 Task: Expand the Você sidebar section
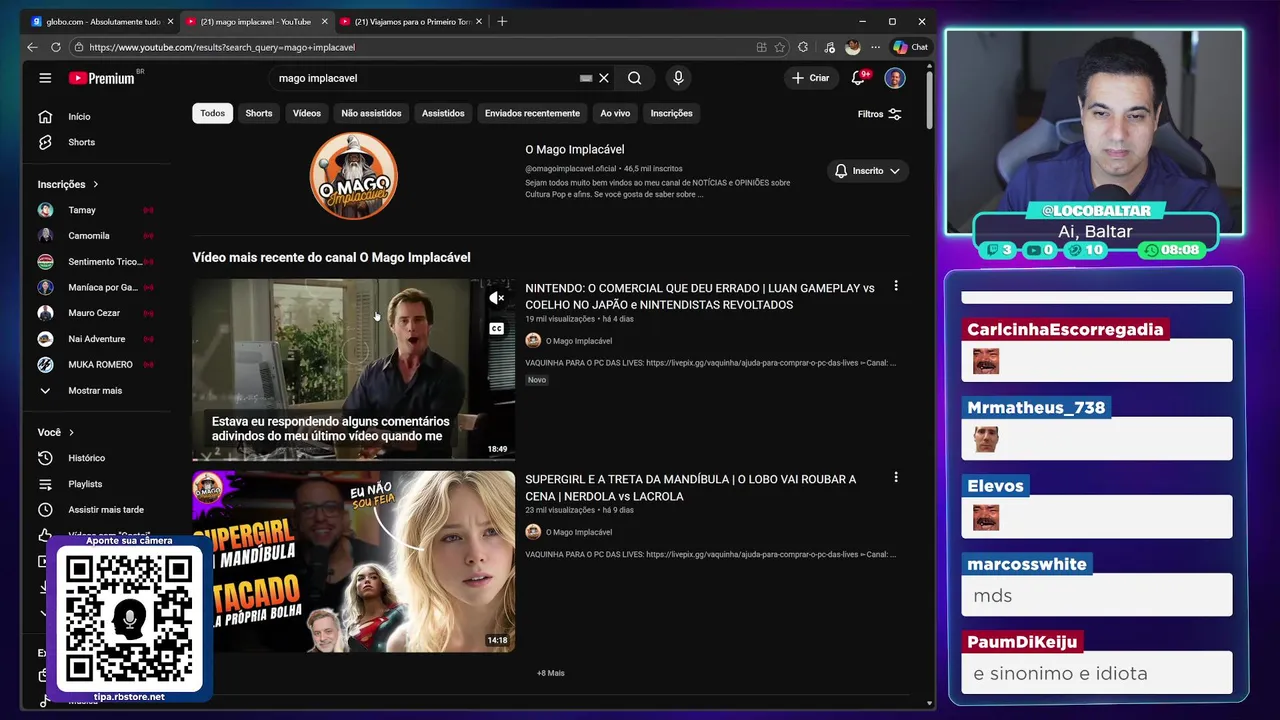pyautogui.click(x=56, y=432)
